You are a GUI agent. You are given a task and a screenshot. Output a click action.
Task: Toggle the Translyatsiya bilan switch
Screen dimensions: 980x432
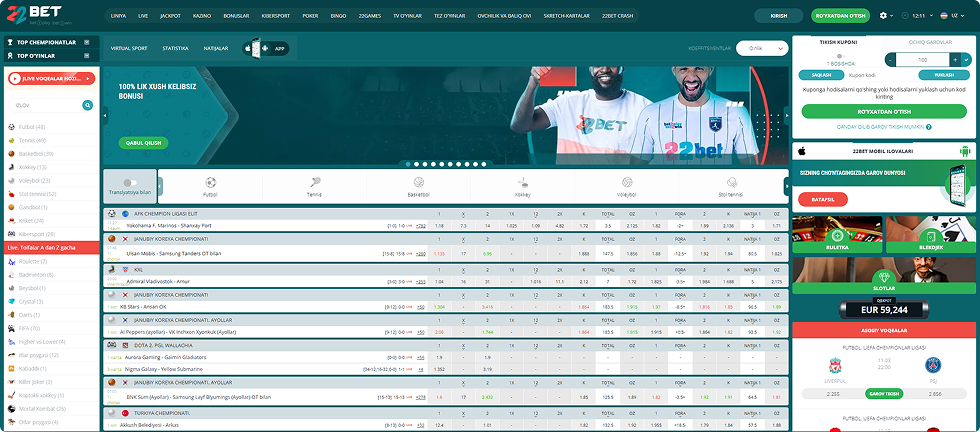(130, 183)
